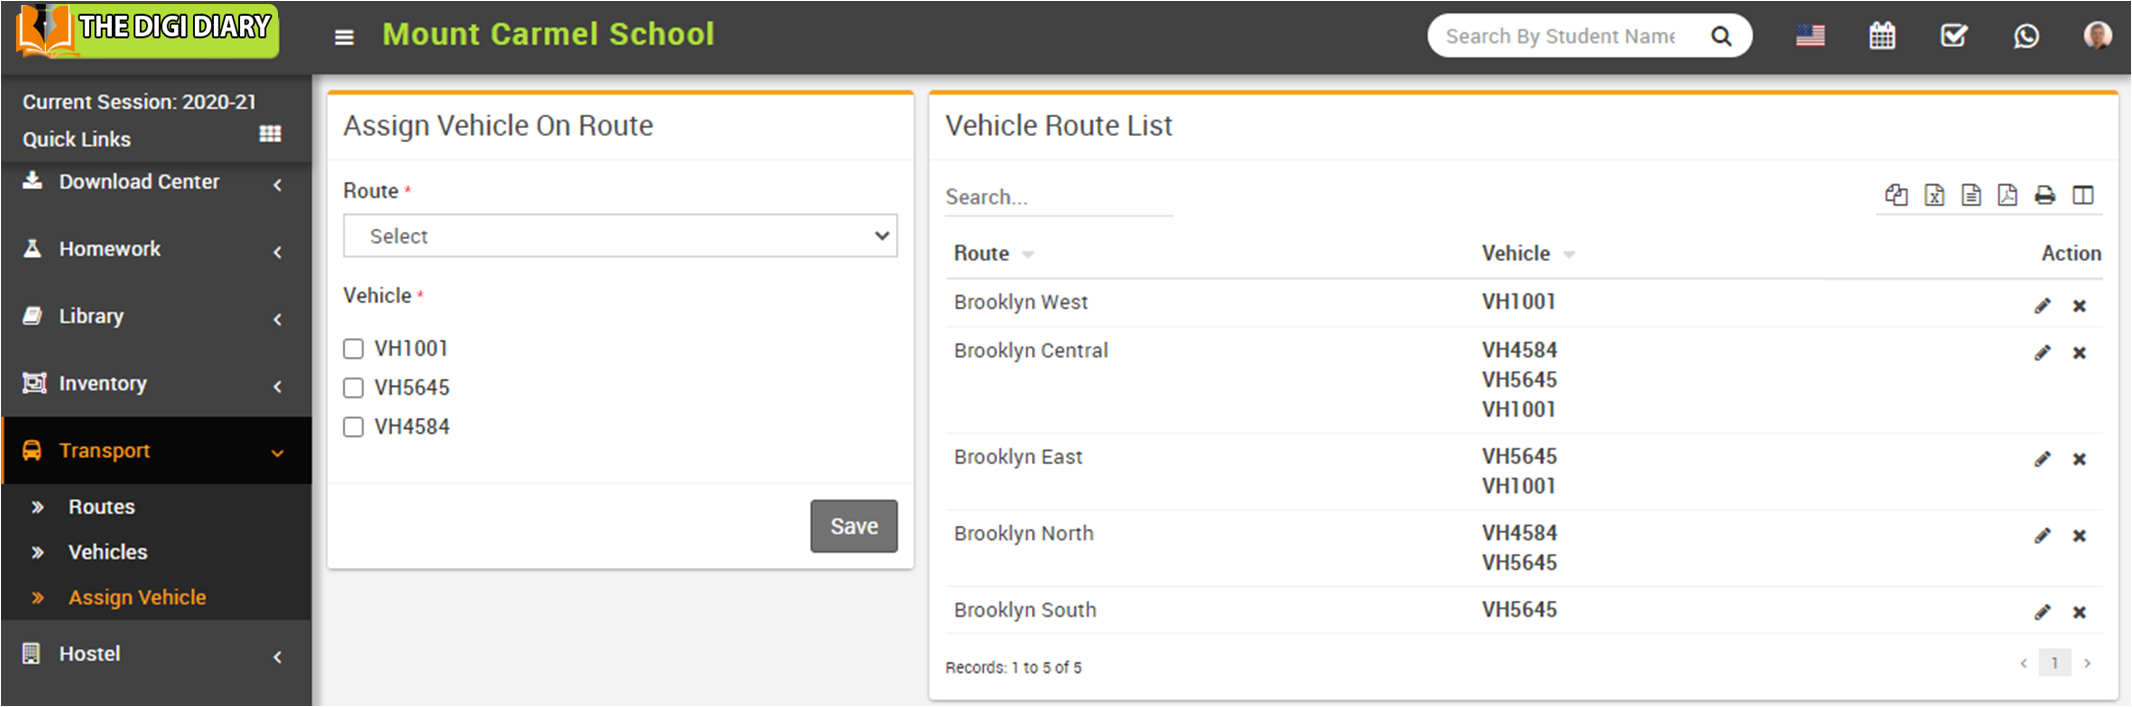Print the Vehicle Route List
Screen dimensions: 2132x707
(2045, 195)
